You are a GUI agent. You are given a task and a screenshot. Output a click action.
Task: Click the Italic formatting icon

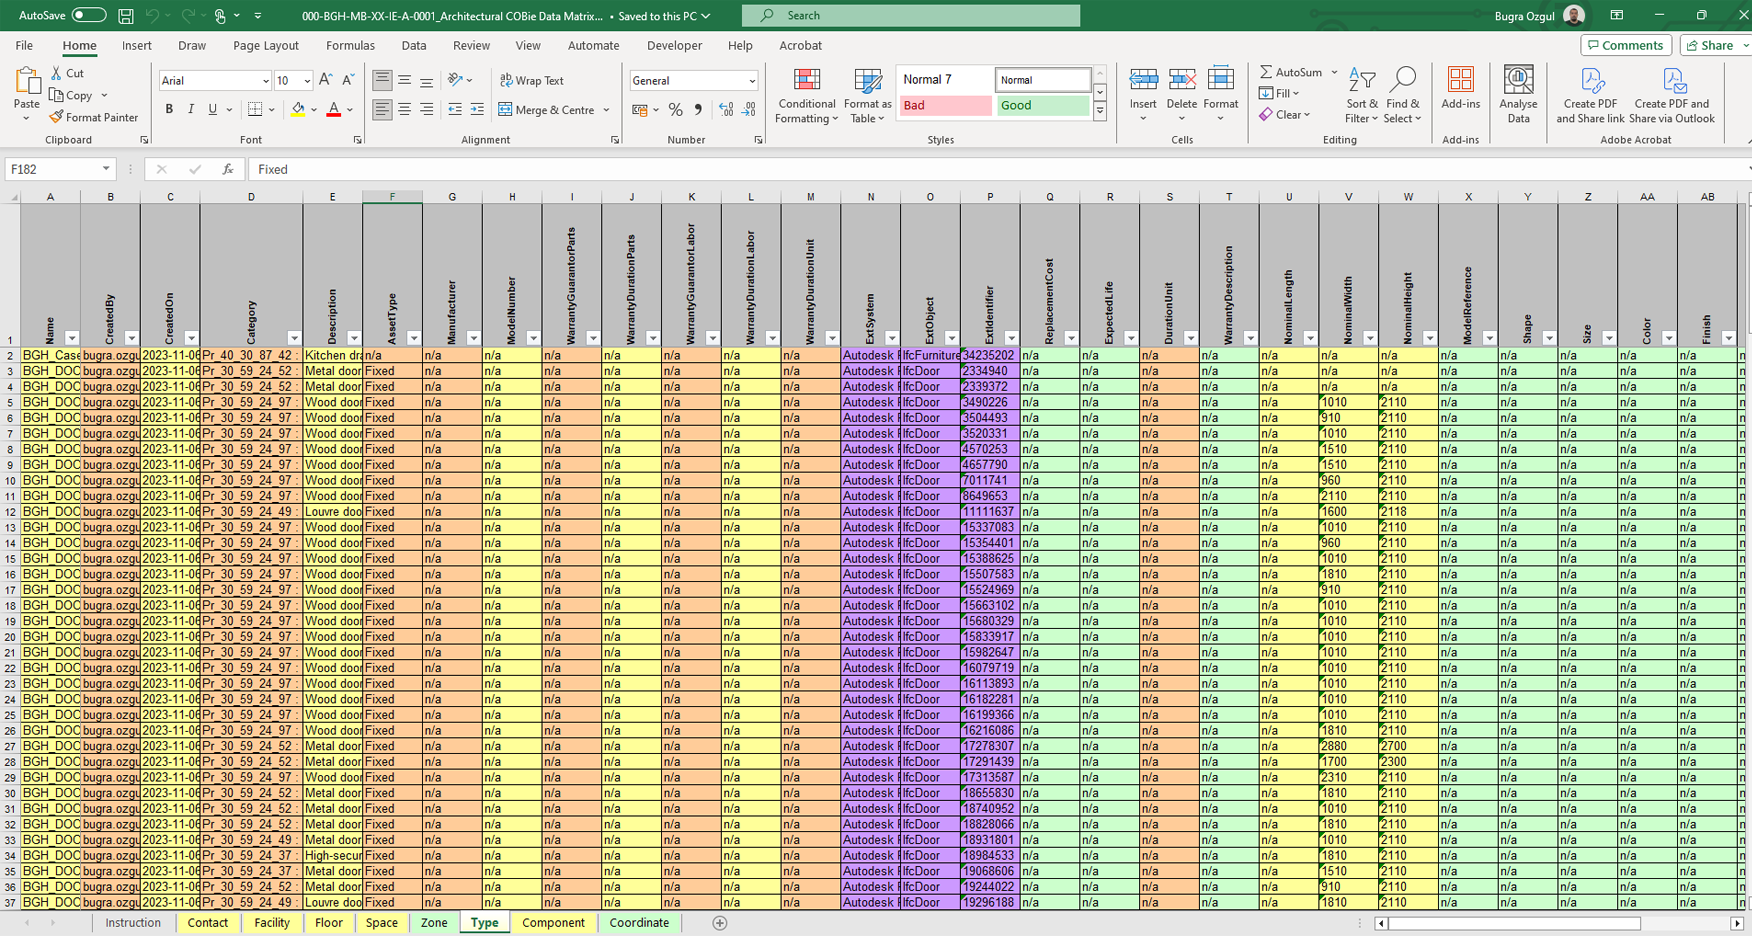(191, 109)
